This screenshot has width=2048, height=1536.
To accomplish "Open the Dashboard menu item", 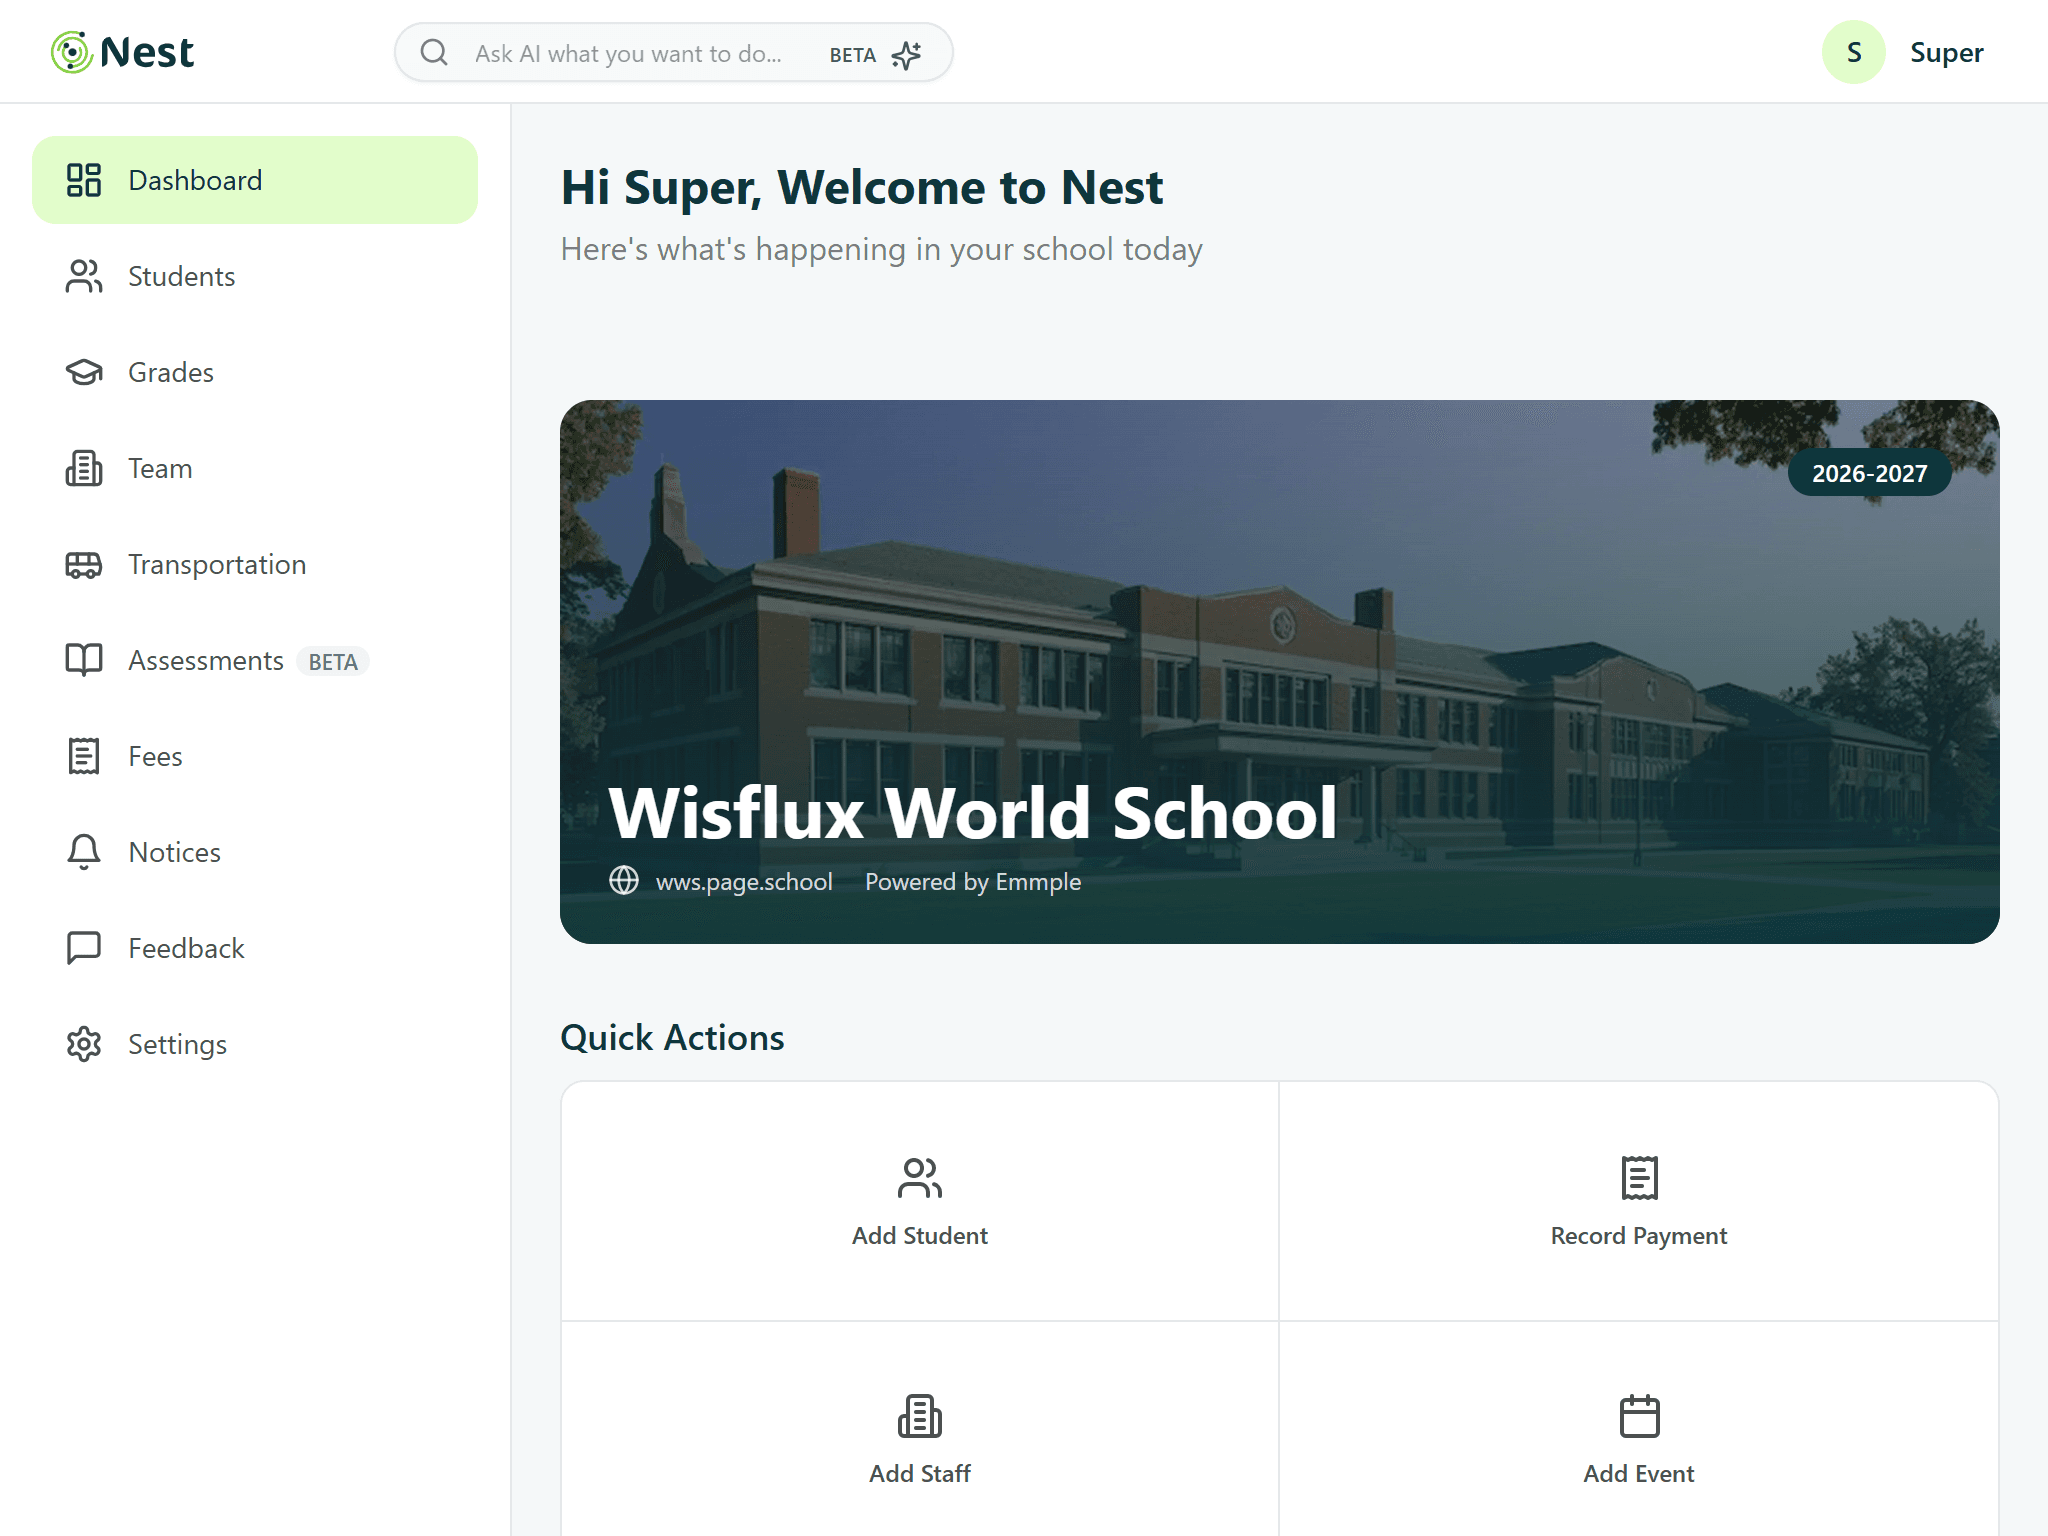I will coord(255,180).
